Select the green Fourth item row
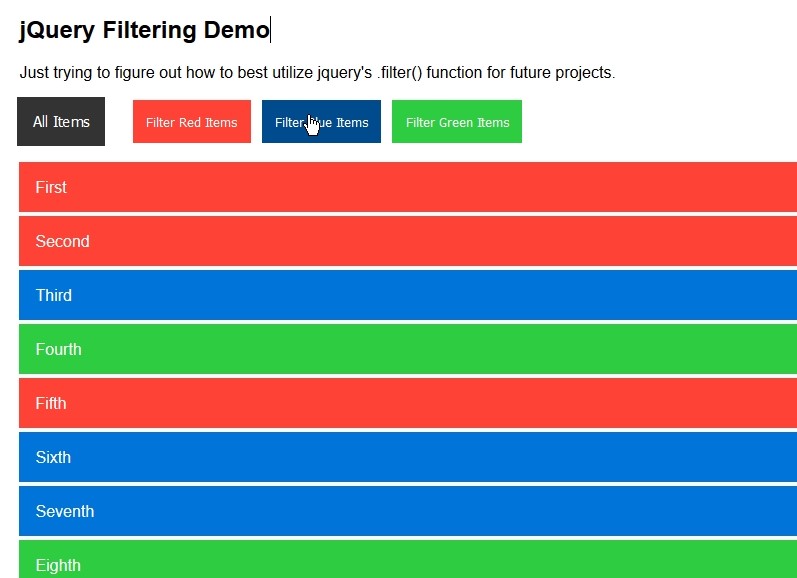Viewport: 797px width, 578px height. [407, 349]
